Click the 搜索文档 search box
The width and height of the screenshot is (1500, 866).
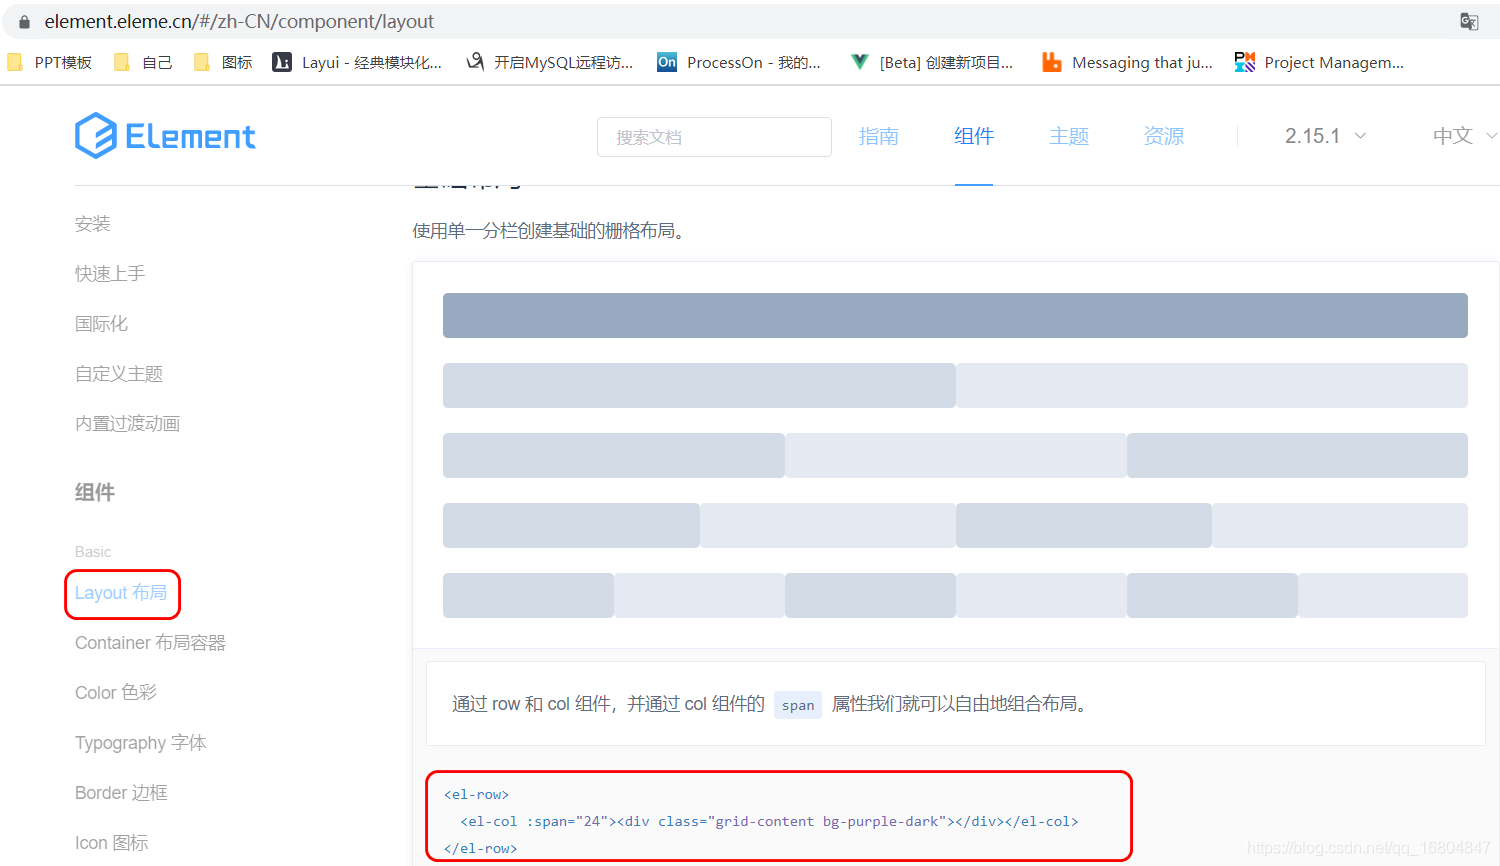(714, 137)
